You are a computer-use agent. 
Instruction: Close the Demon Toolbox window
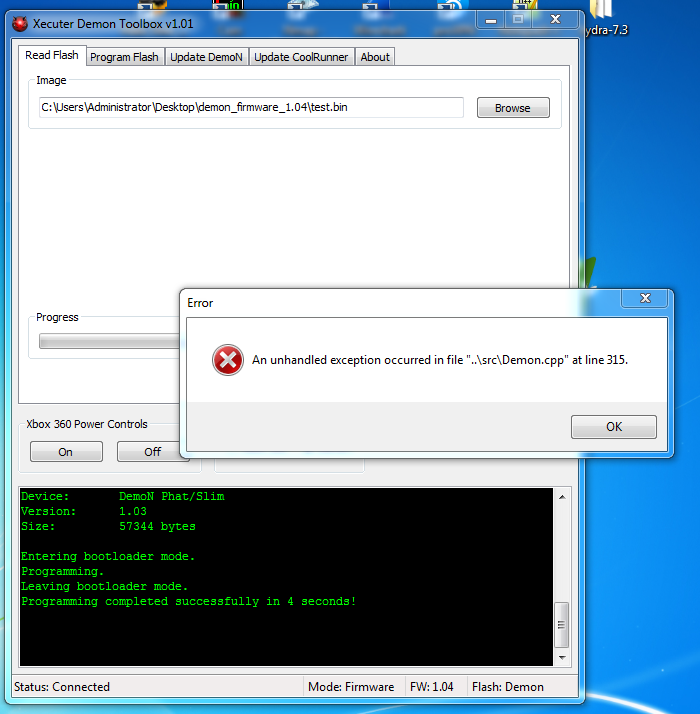555,19
